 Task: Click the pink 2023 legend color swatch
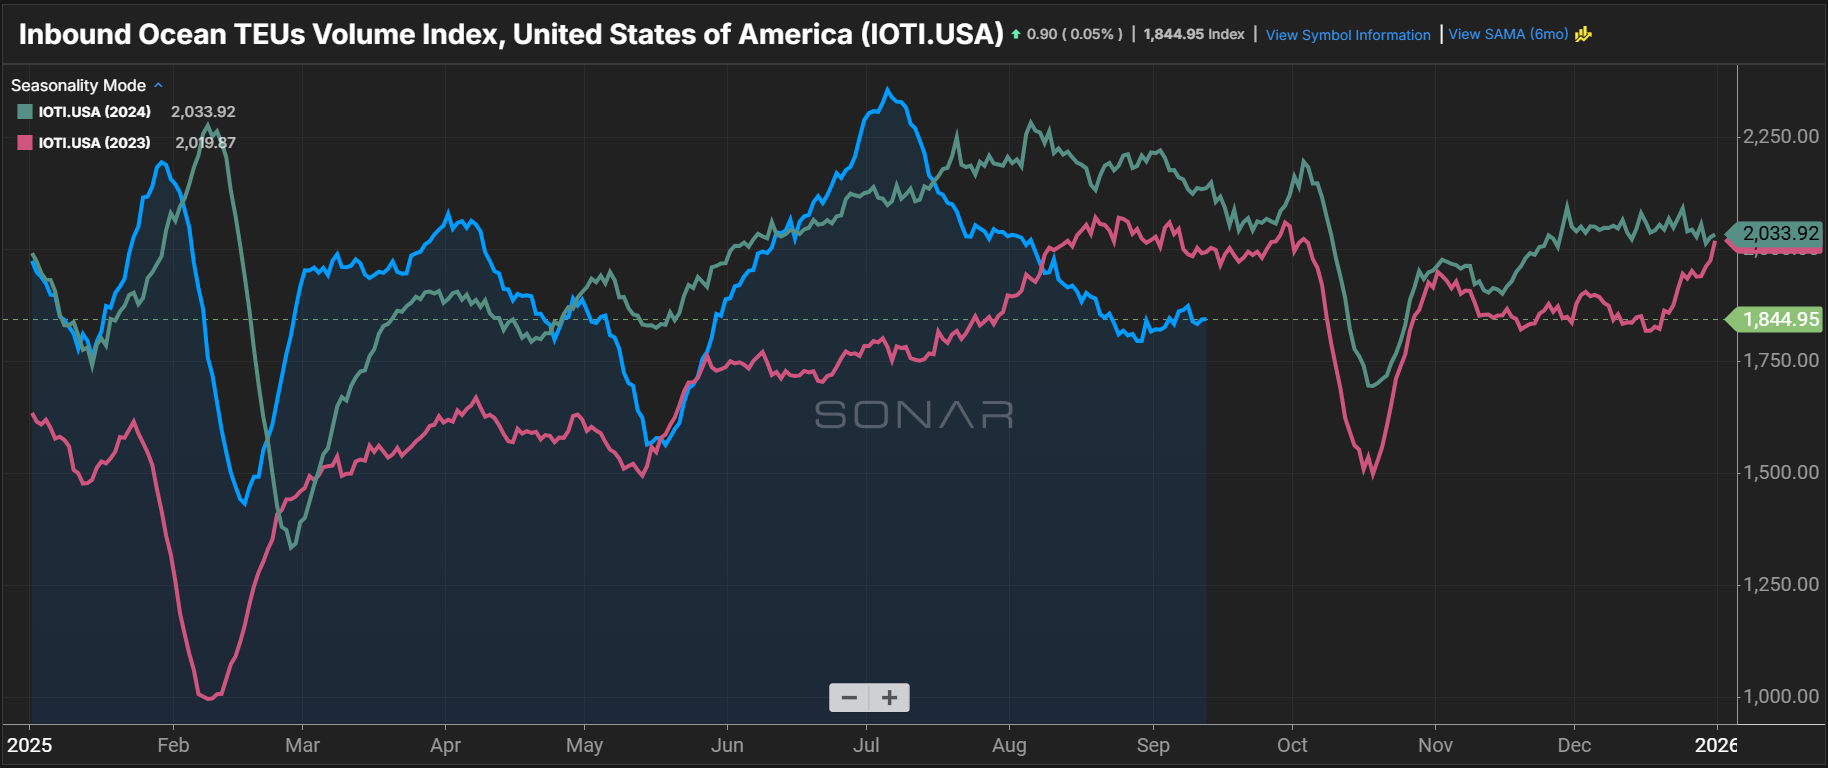click(25, 143)
